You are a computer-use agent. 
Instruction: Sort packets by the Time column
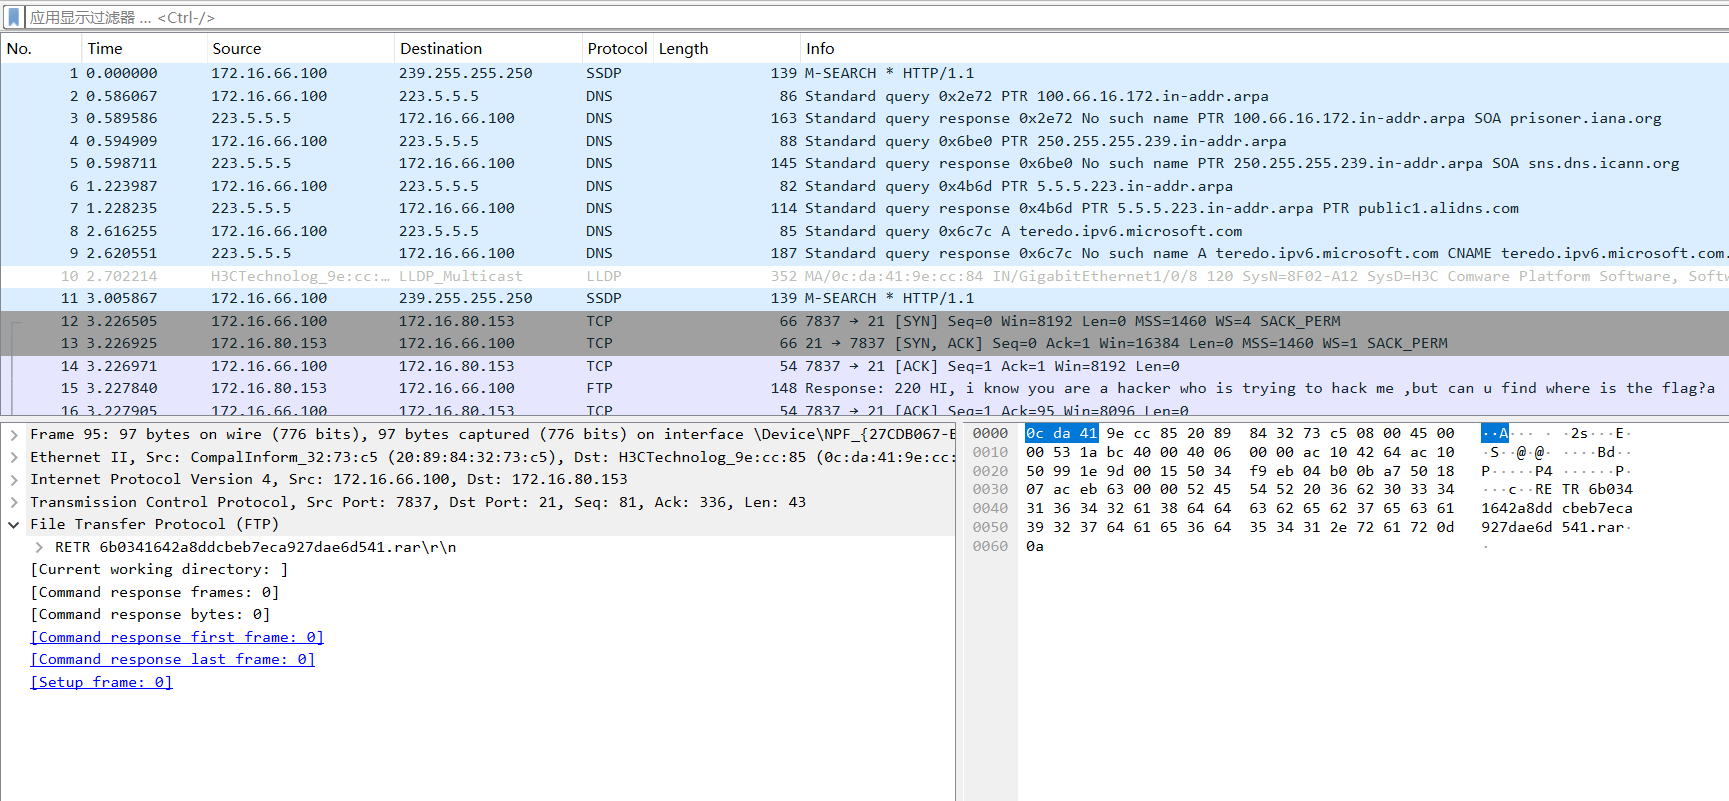pyautogui.click(x=144, y=48)
